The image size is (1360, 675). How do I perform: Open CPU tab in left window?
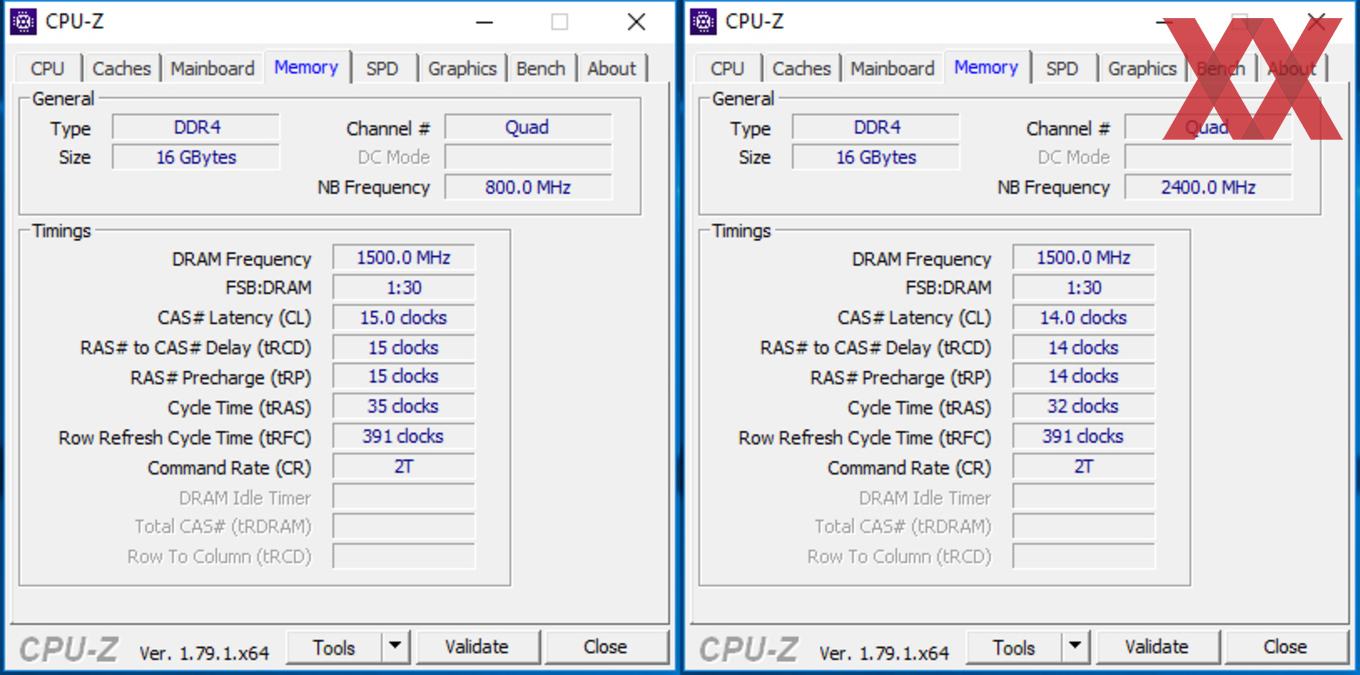click(47, 68)
